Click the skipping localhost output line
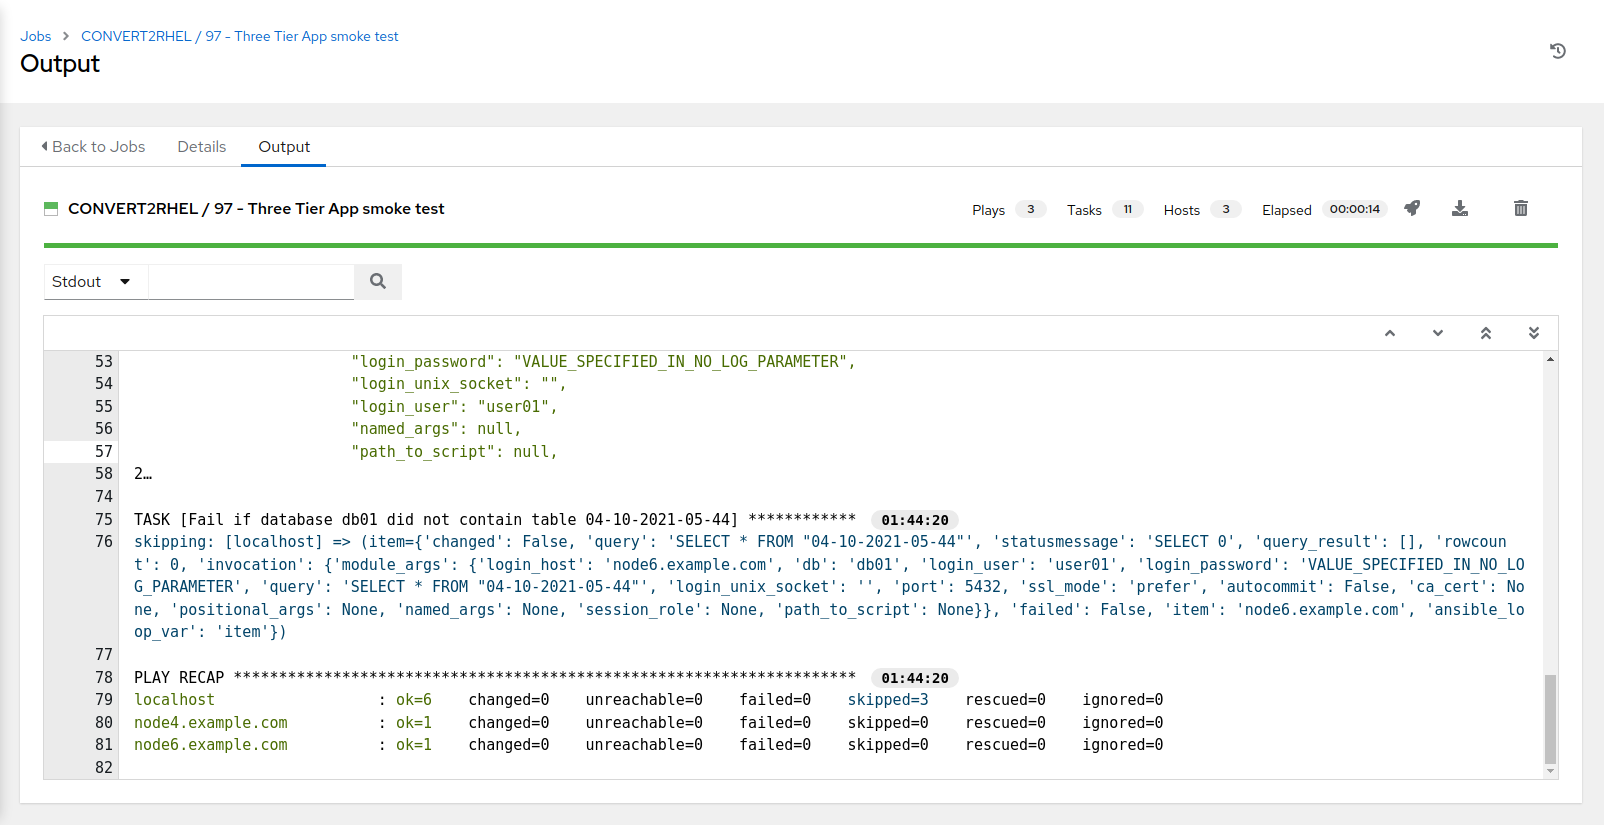Screen dimensions: 1604x825 [829, 587]
